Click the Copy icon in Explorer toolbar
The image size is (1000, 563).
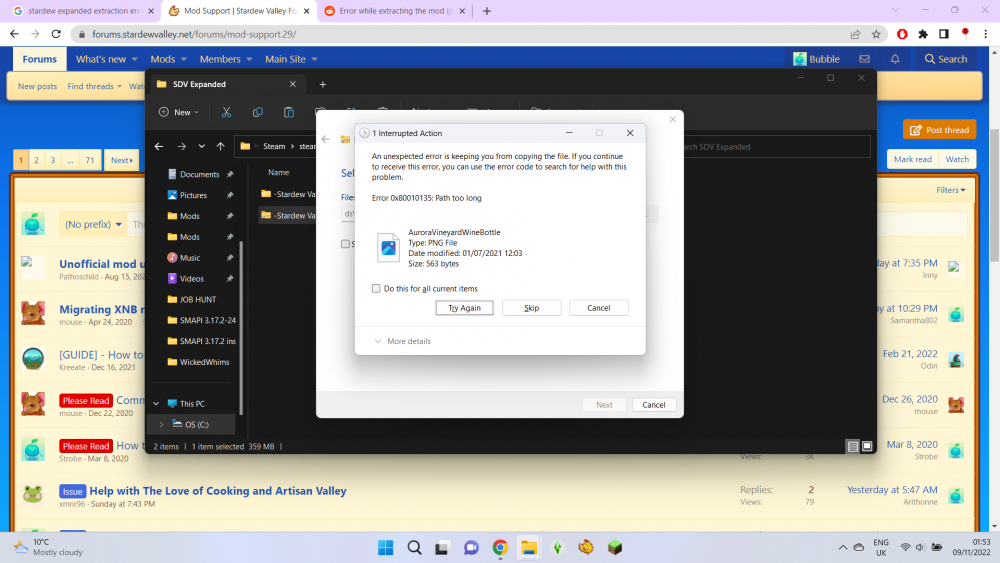(x=258, y=112)
